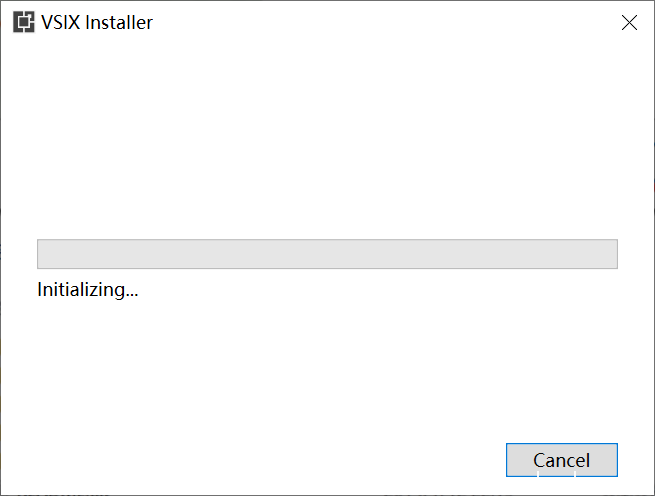
Task: Click the installation progress bar
Action: pos(327,254)
